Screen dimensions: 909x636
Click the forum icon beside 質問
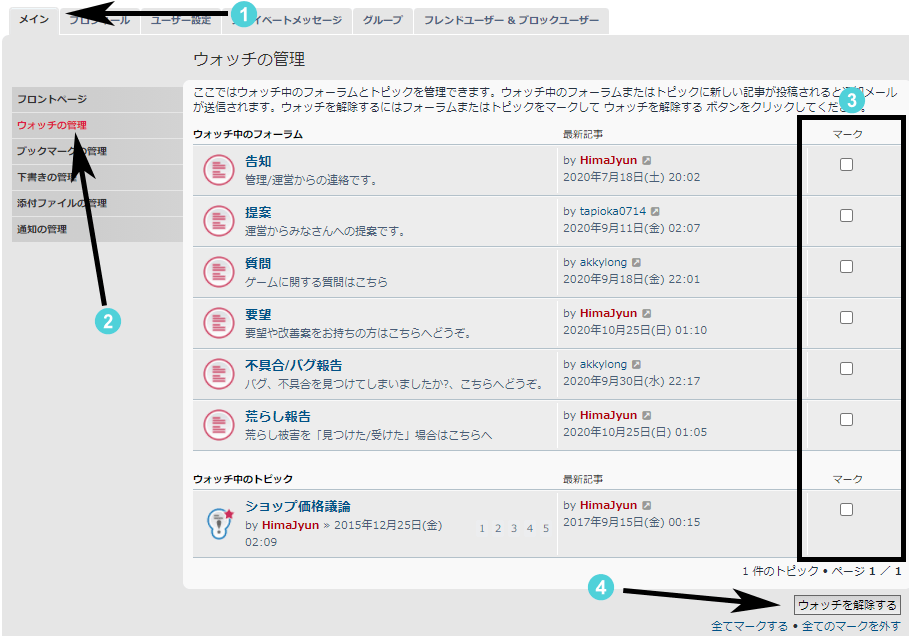219,272
